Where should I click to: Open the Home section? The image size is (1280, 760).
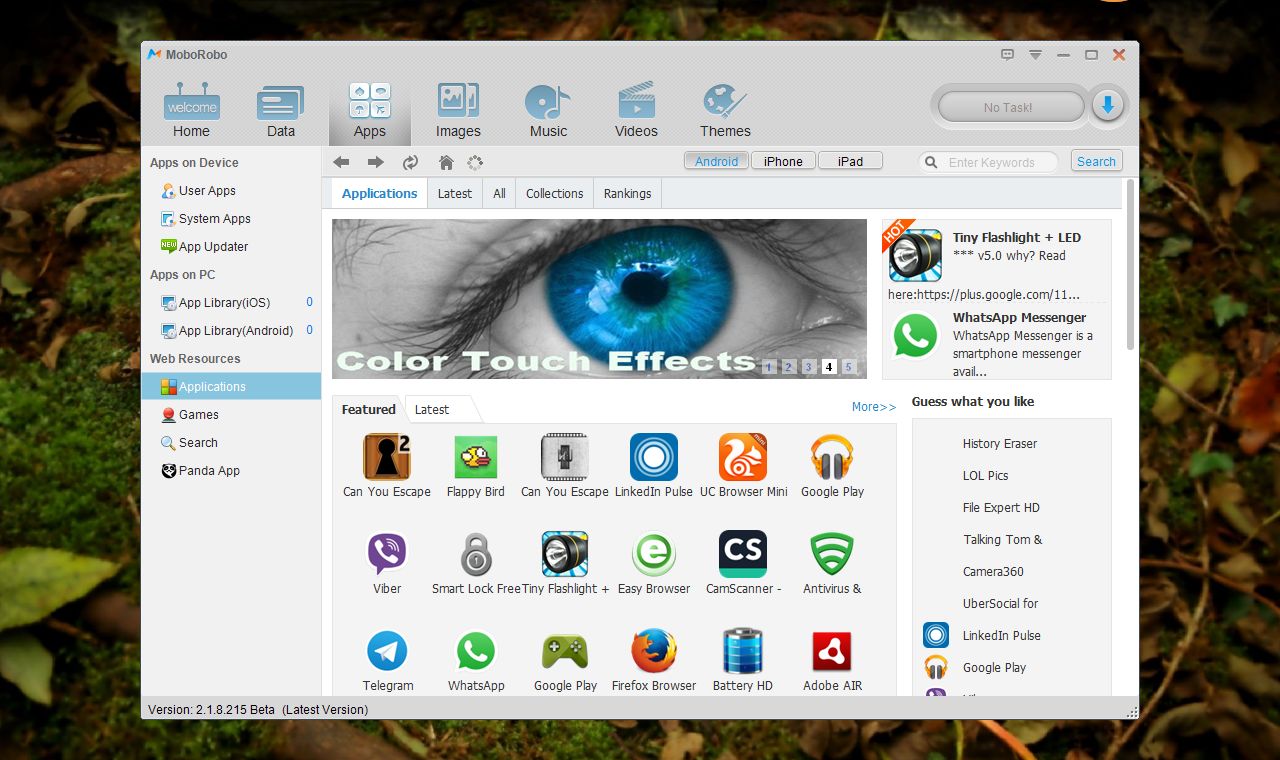(x=191, y=112)
